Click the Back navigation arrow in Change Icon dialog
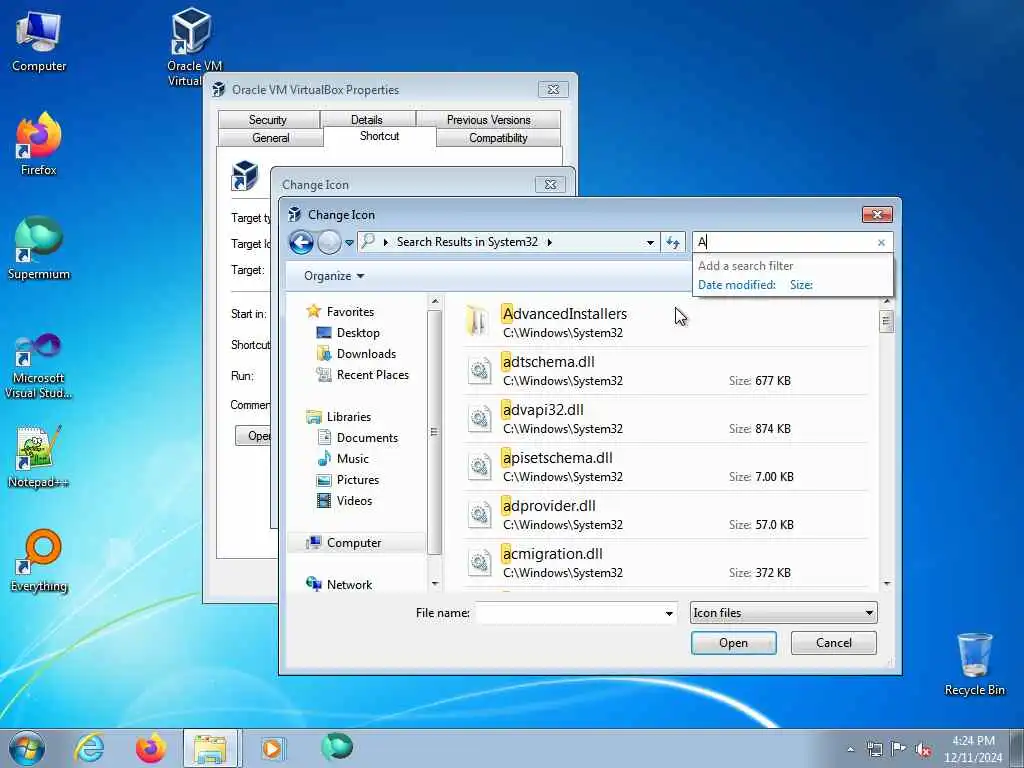Viewport: 1024px width, 768px height. click(301, 242)
